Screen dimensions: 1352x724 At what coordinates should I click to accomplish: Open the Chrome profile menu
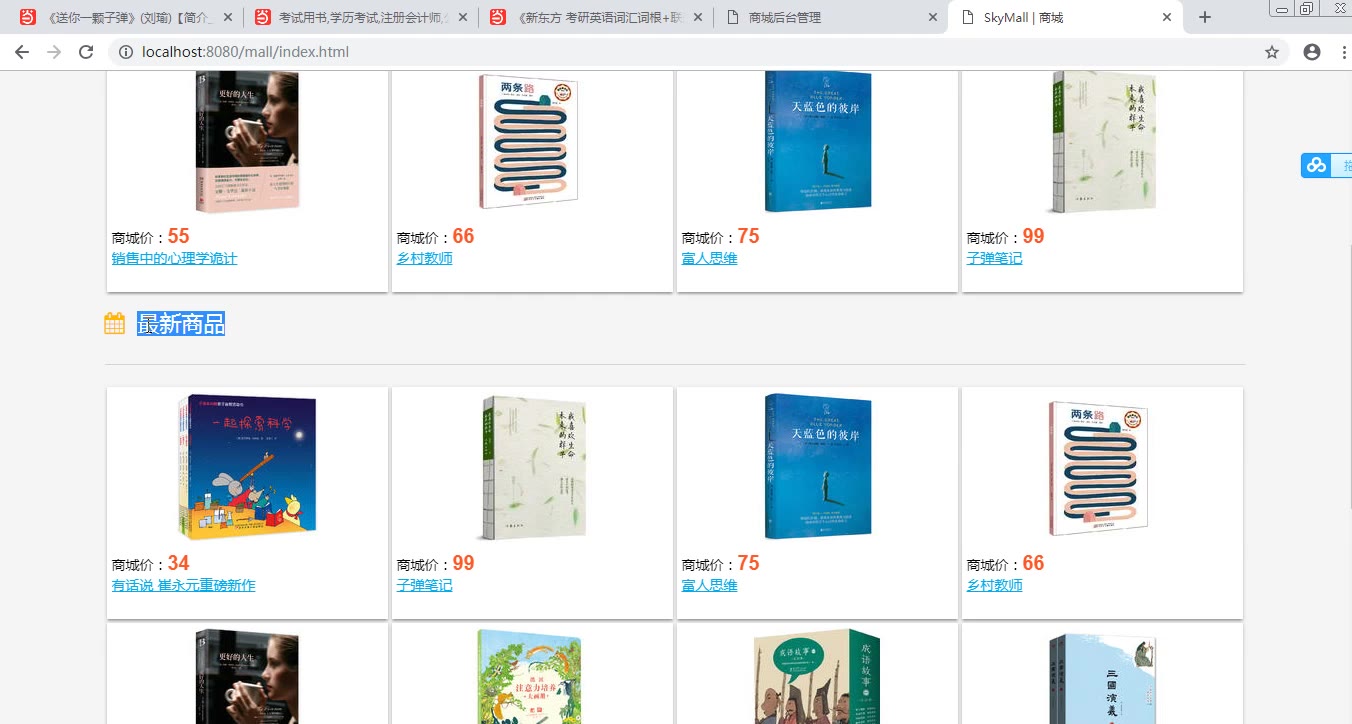[1312, 52]
